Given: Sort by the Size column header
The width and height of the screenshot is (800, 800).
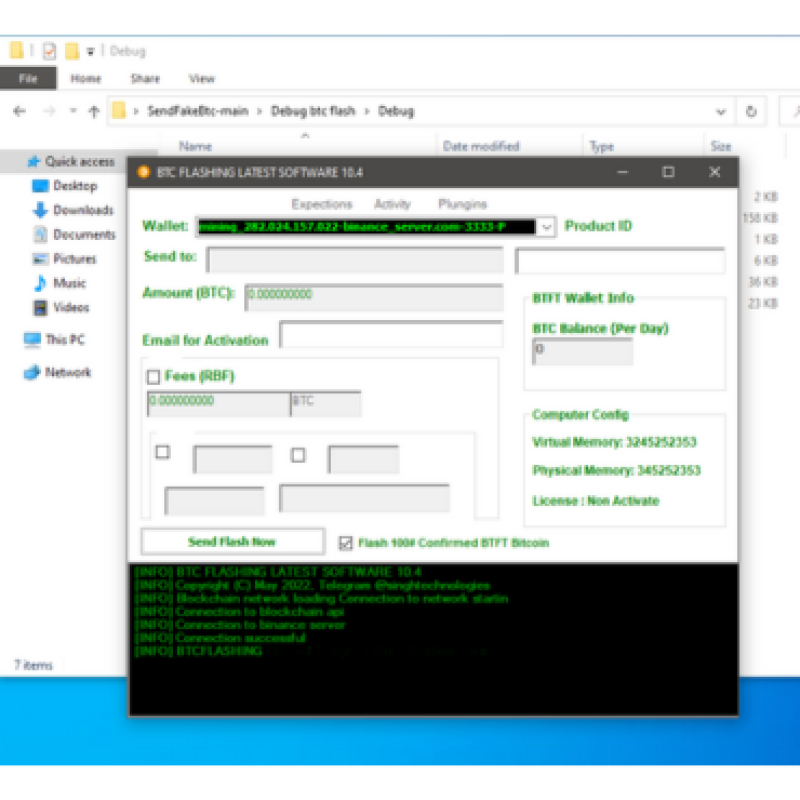Looking at the screenshot, I should (721, 146).
